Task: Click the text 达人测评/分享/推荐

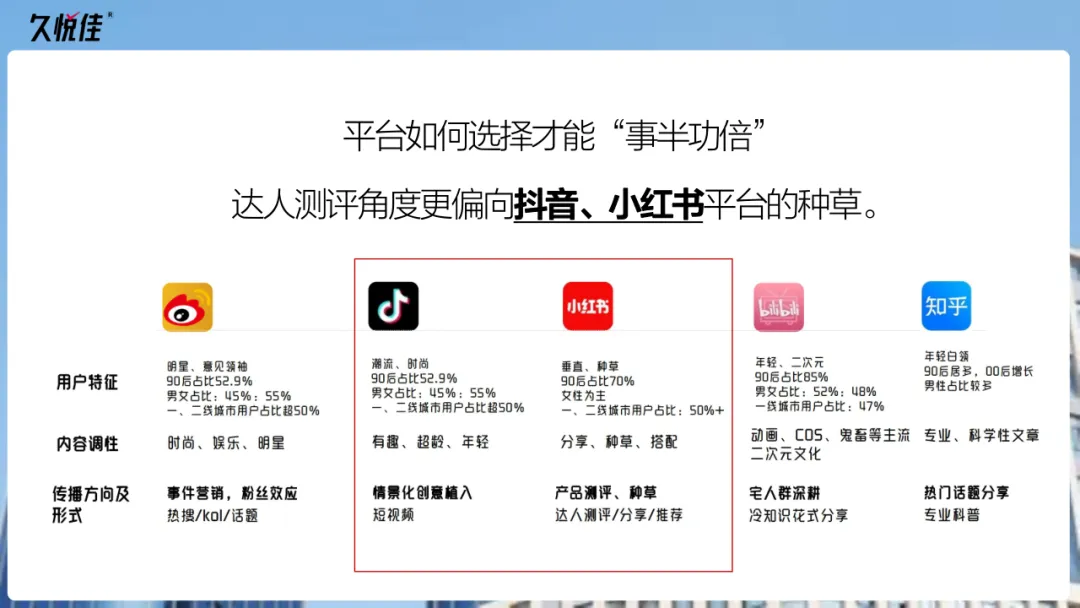Action: 619,514
